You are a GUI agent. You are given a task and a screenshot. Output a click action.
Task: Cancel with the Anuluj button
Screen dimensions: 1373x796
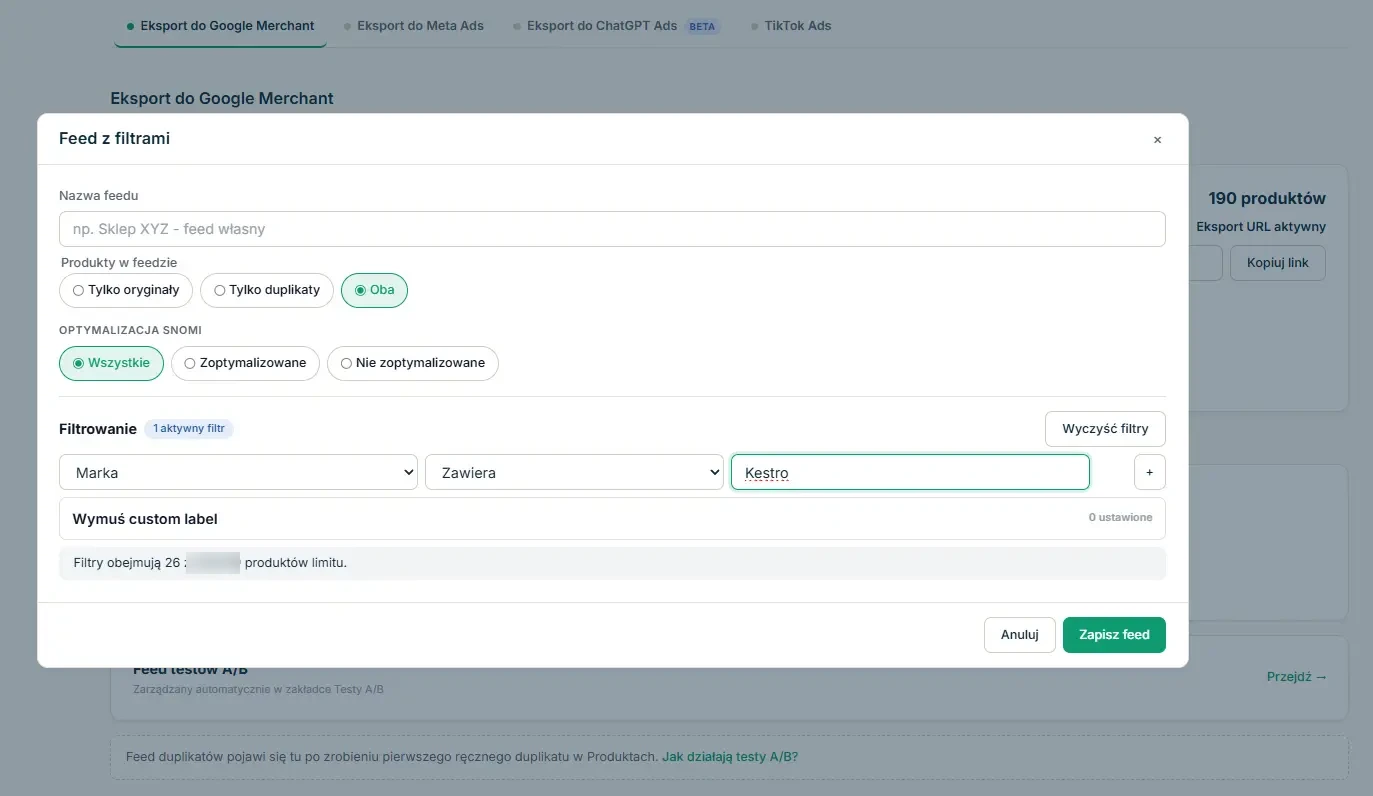click(x=1020, y=634)
